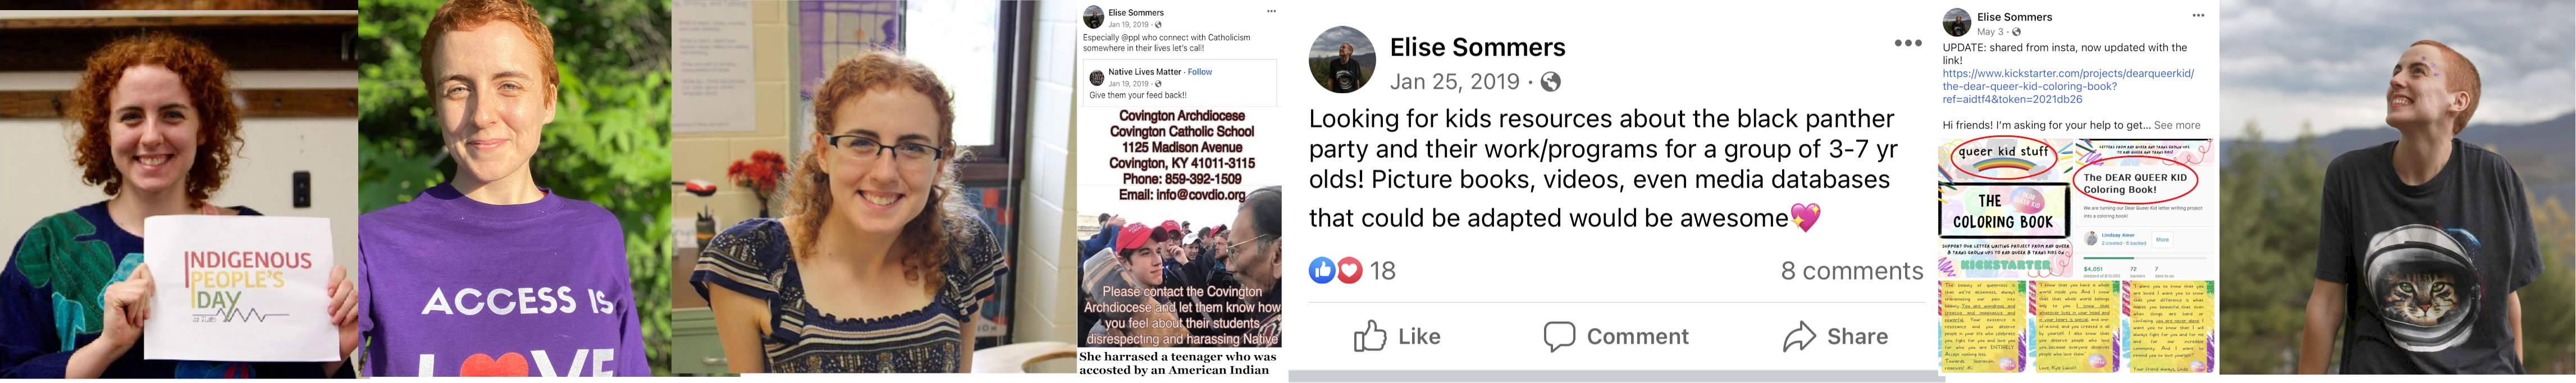Screen dimensions: 2576x383
Task: Open the 8 comments thread
Action: pos(1851,271)
